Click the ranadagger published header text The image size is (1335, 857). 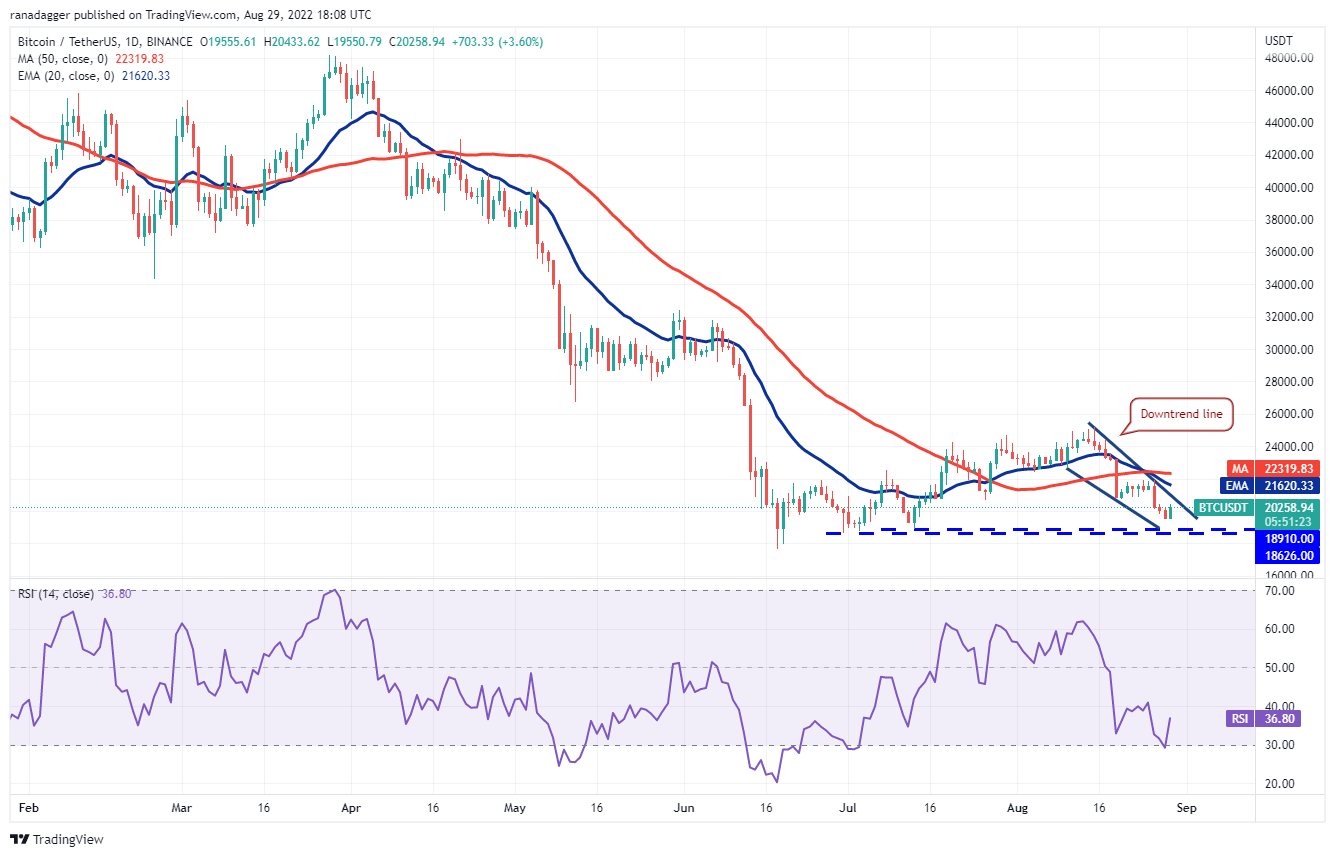coord(188,15)
